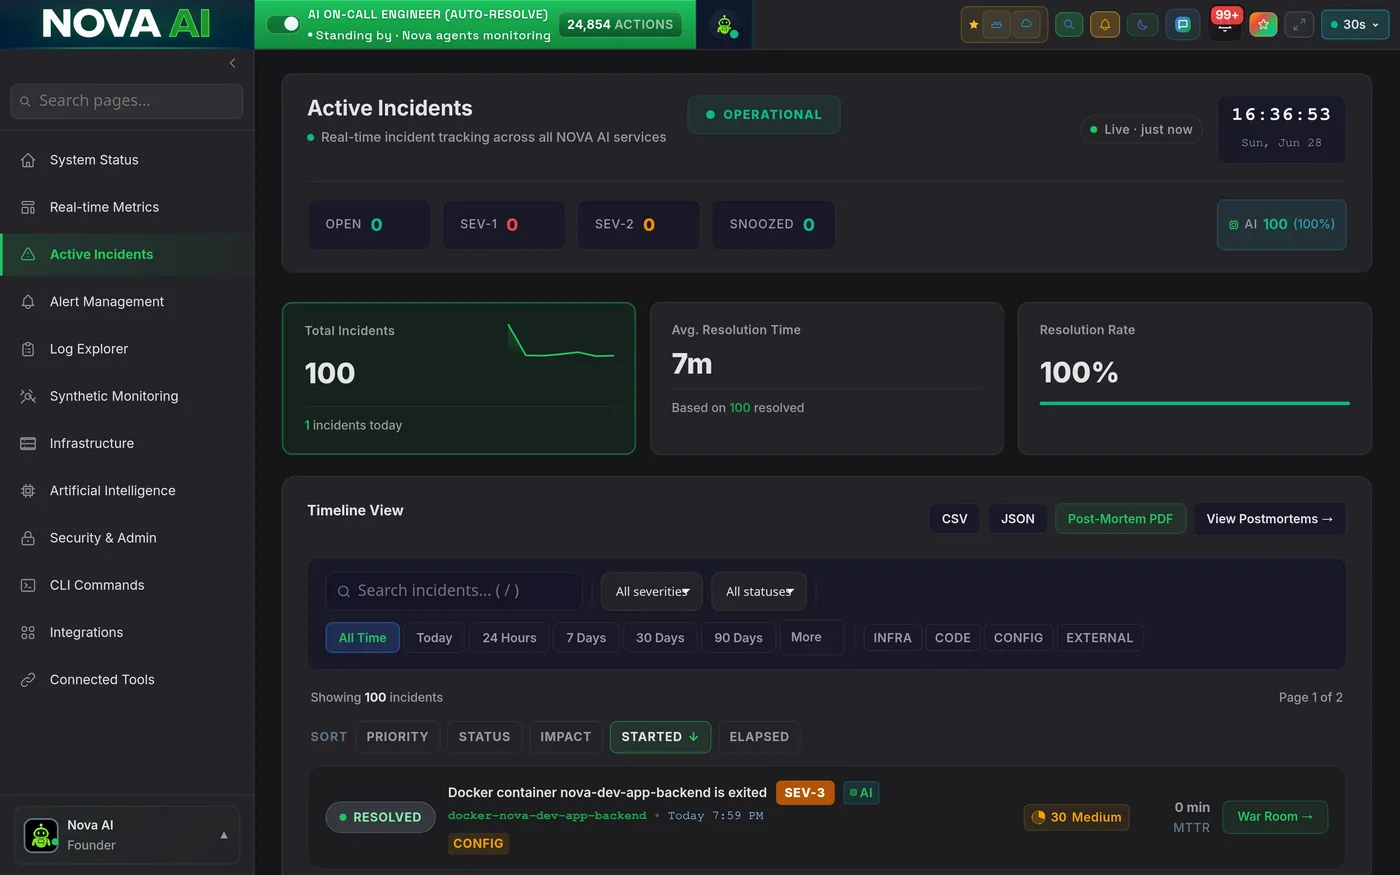Image resolution: width=1400 pixels, height=875 pixels.
Task: Click the yellow star favorites icon
Action: [x=974, y=25]
